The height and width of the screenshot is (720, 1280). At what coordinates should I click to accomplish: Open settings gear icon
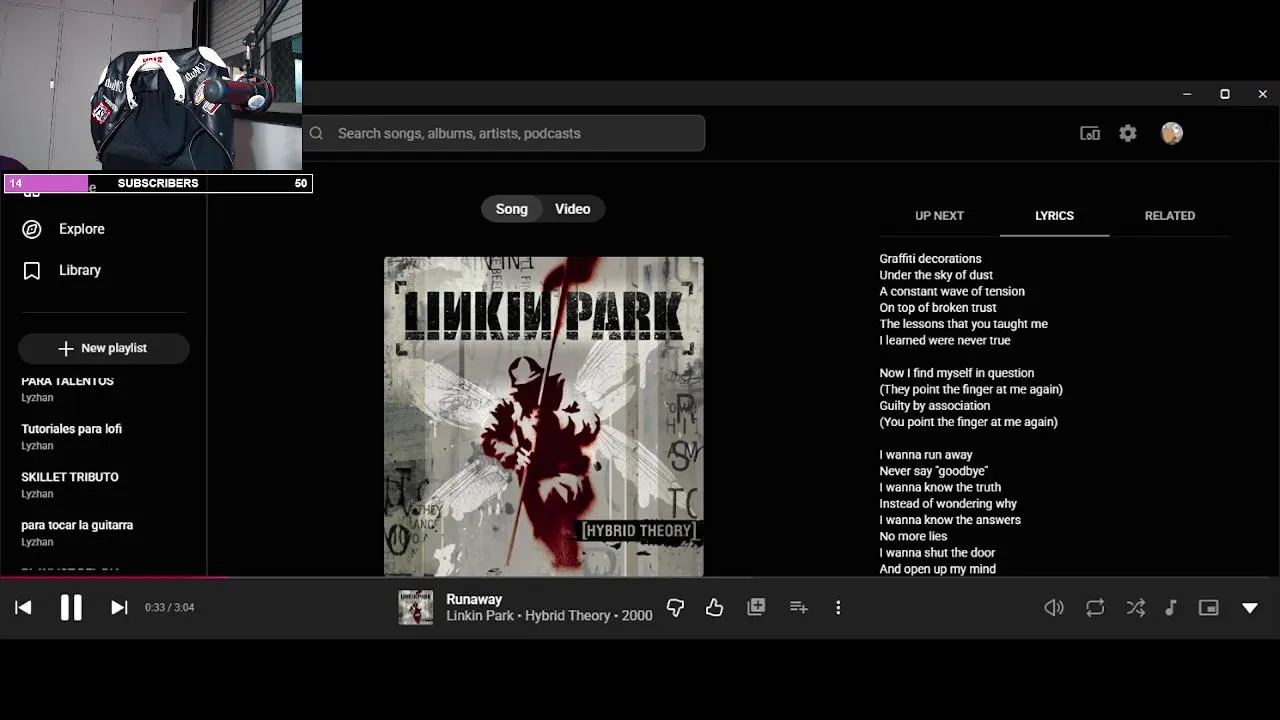coord(1128,133)
